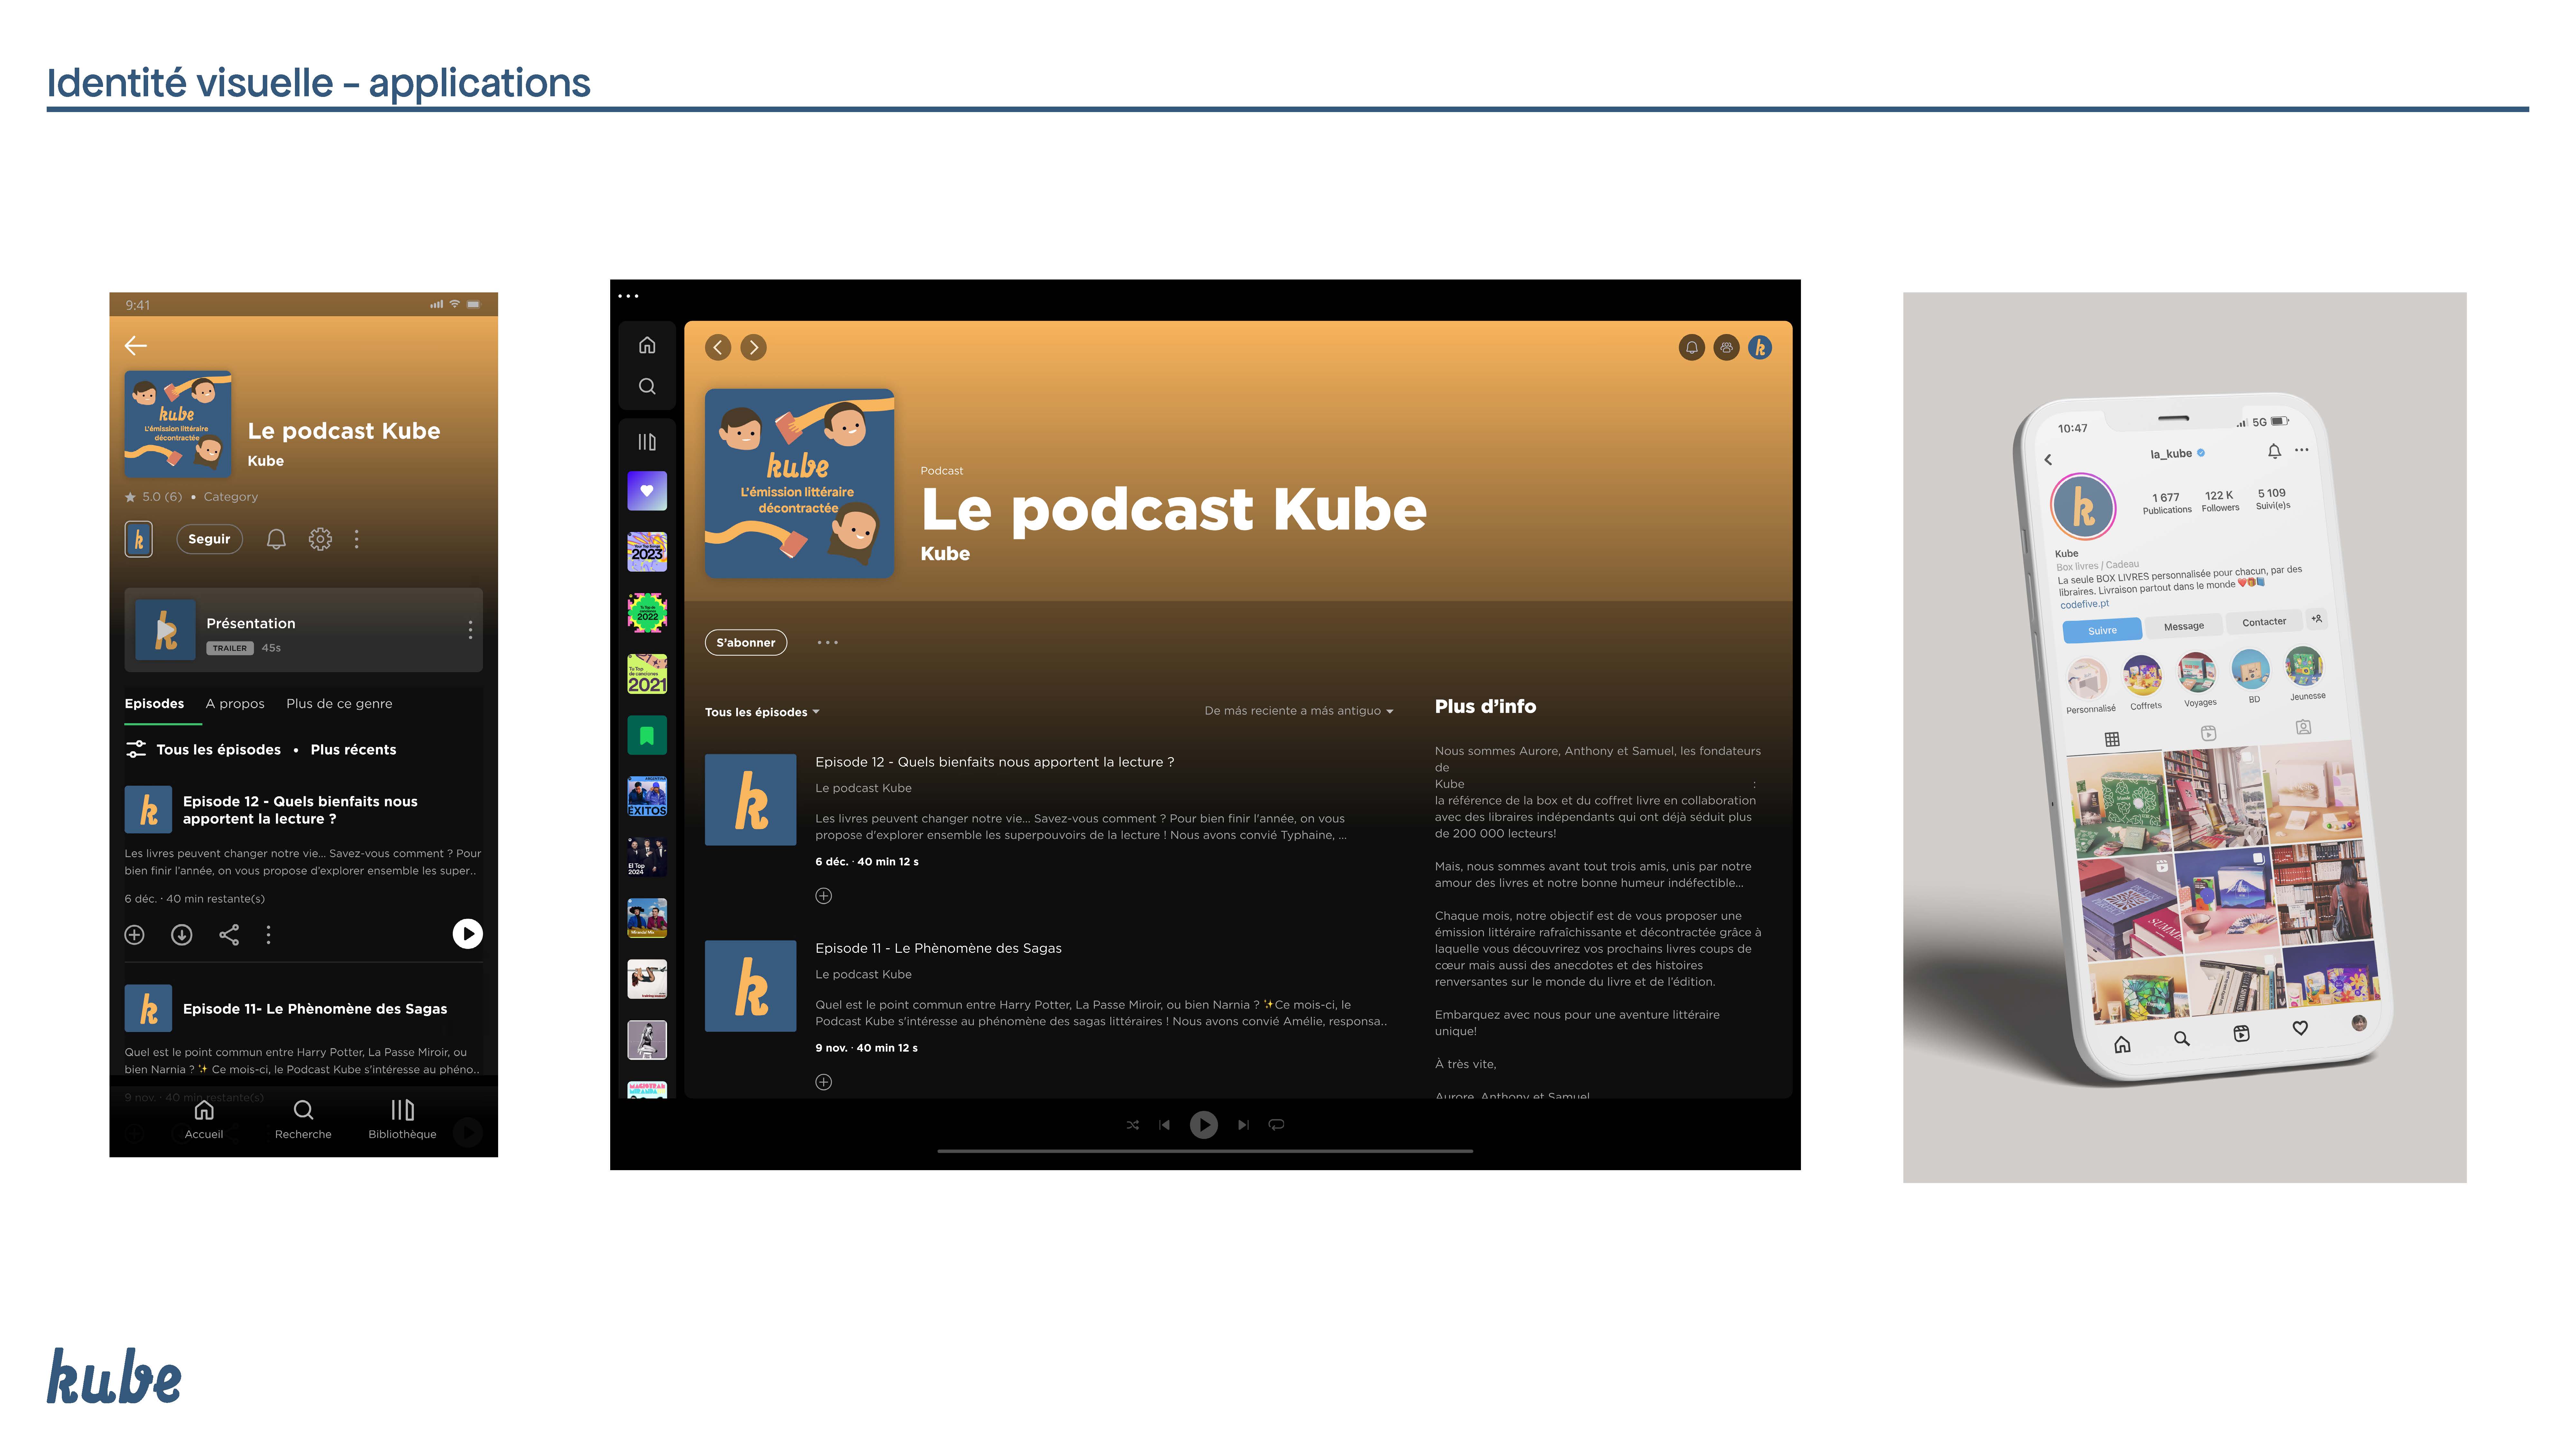Tap the filter sliders icon next to Tous les épisodes
Viewport: 2576px width, 1449px height.
click(136, 749)
